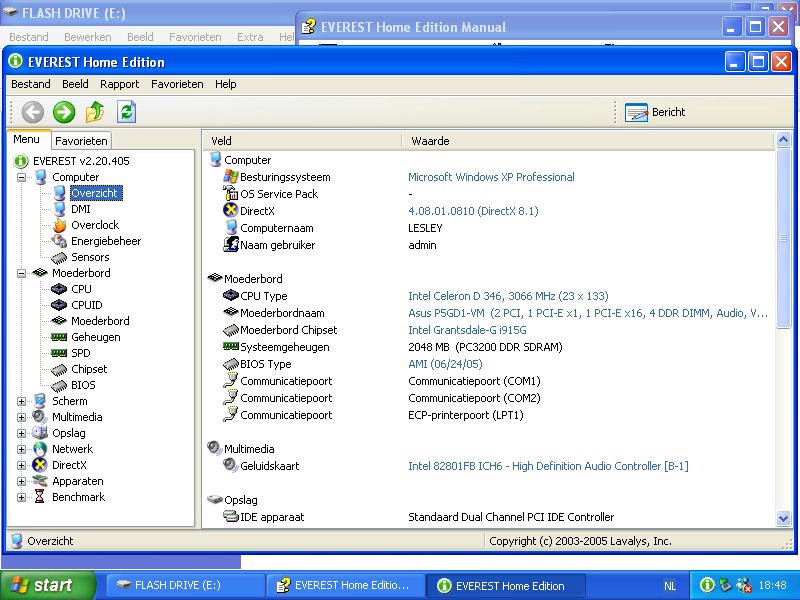Open the Overclock flame item
Viewport: 800px width, 600px height.
pyautogui.click(x=95, y=225)
